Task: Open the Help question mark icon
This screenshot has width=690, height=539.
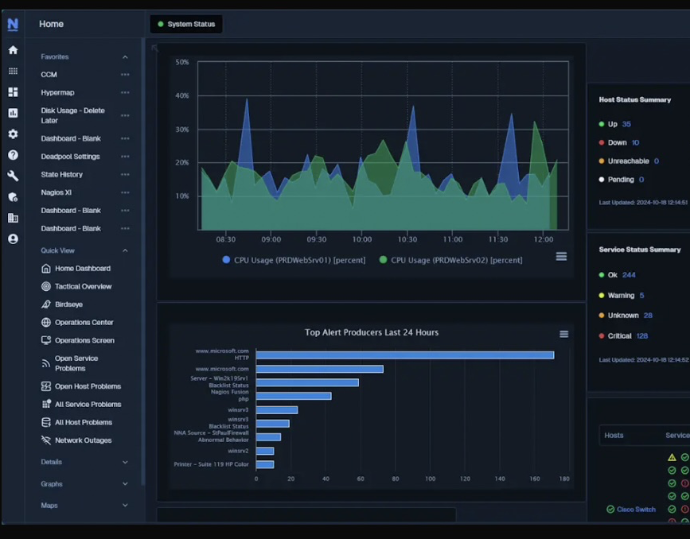Action: point(13,155)
